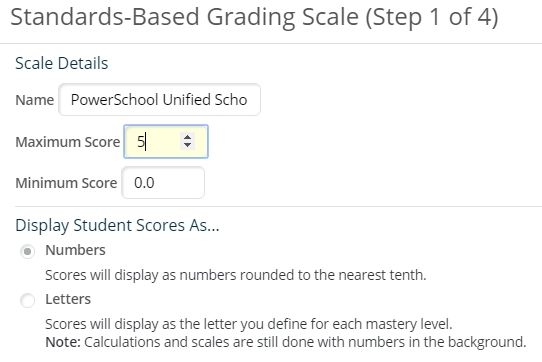The image size is (542, 362).
Task: Select the Letters radio button
Action: (27, 300)
